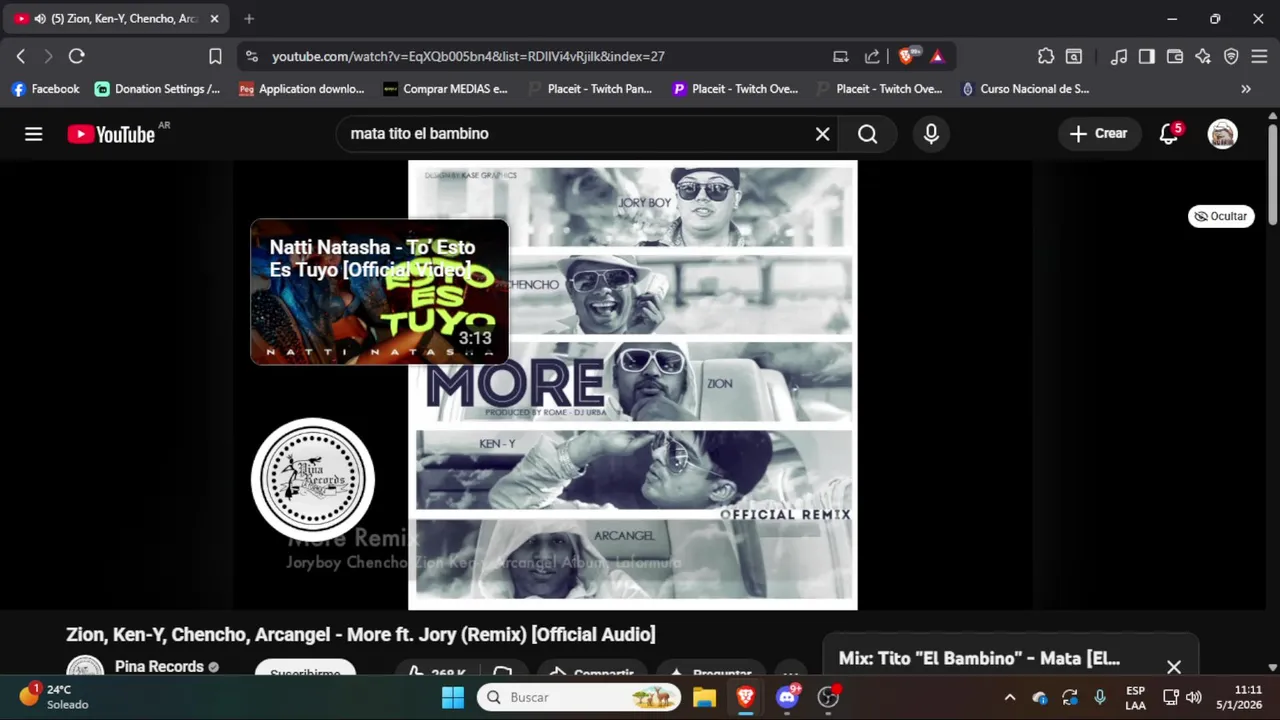Install app icon in address bar
The height and width of the screenshot is (720, 1280).
(x=841, y=57)
